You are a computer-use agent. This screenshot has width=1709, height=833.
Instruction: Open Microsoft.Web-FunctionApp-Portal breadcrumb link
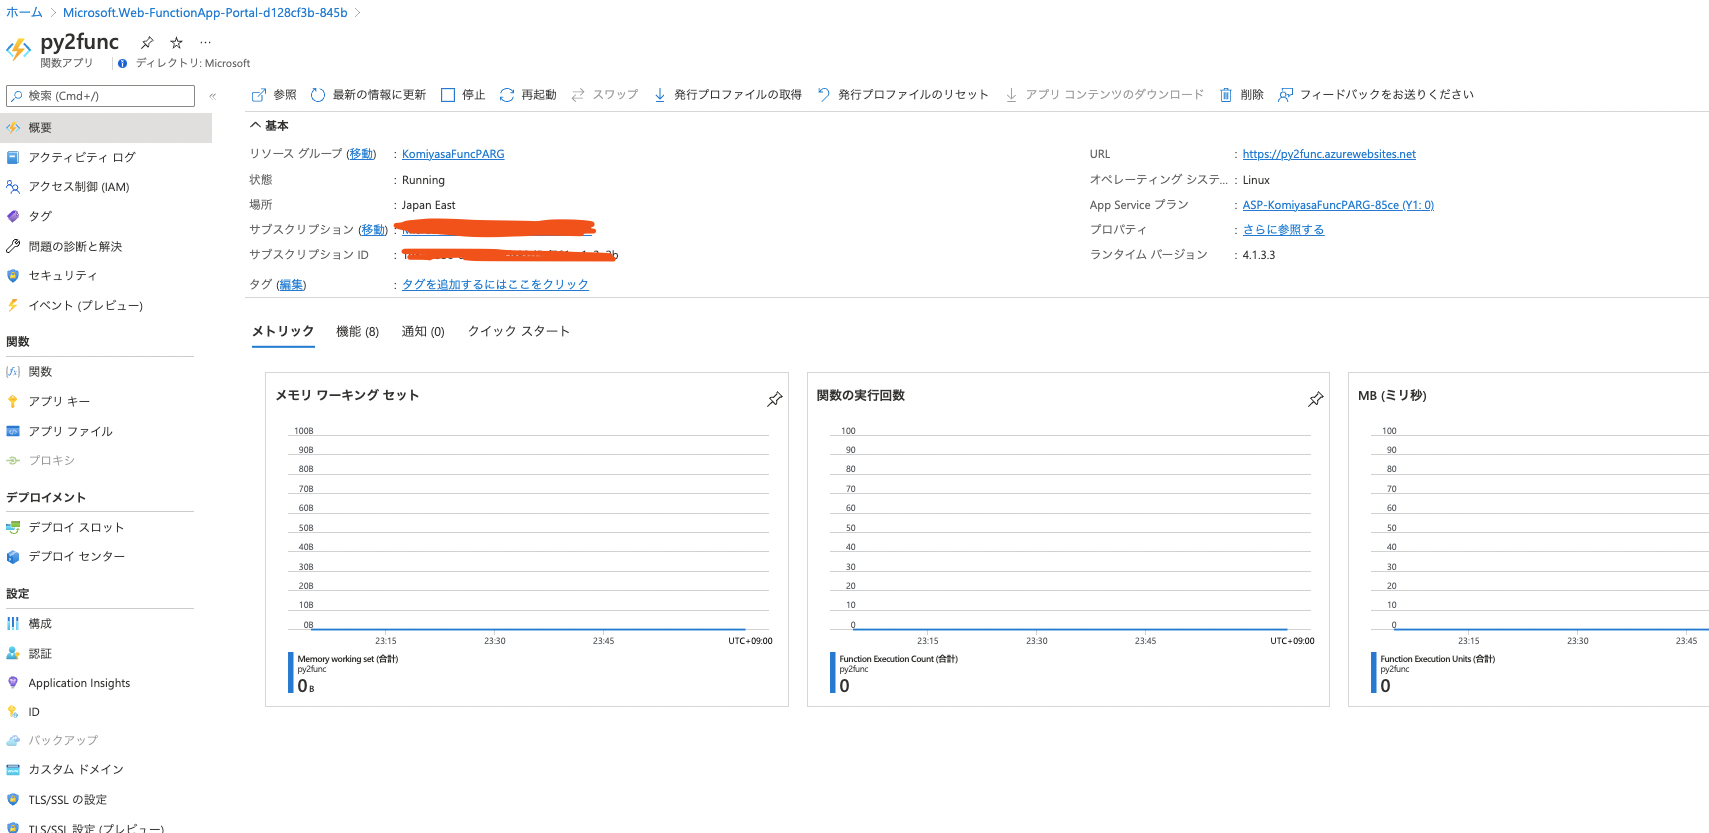[205, 13]
